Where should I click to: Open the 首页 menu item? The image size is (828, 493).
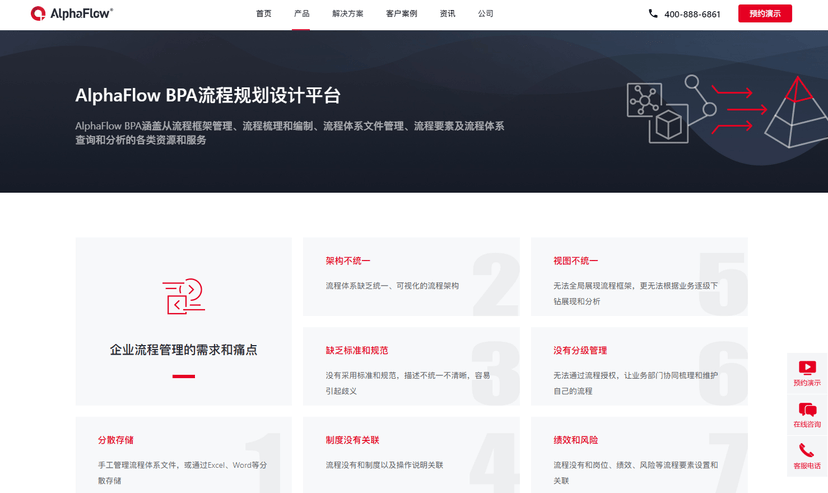[264, 14]
